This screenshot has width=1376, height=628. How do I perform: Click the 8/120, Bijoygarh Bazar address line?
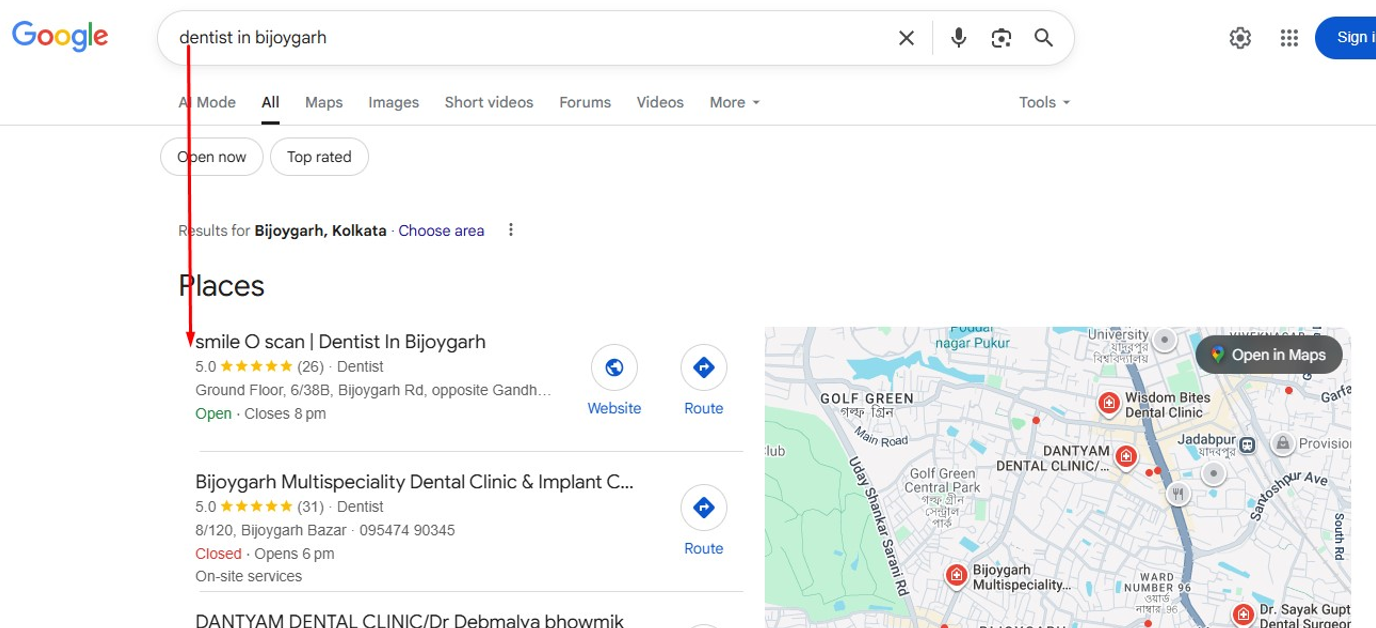[271, 530]
